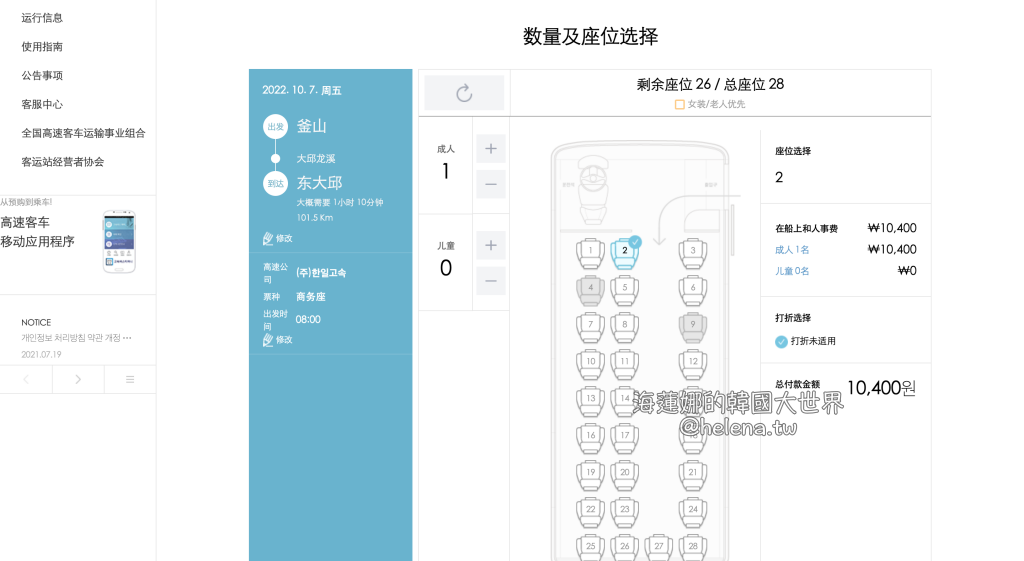This screenshot has width=1024, height=561.
Task: Choose seat number 21
Action: click(693, 472)
